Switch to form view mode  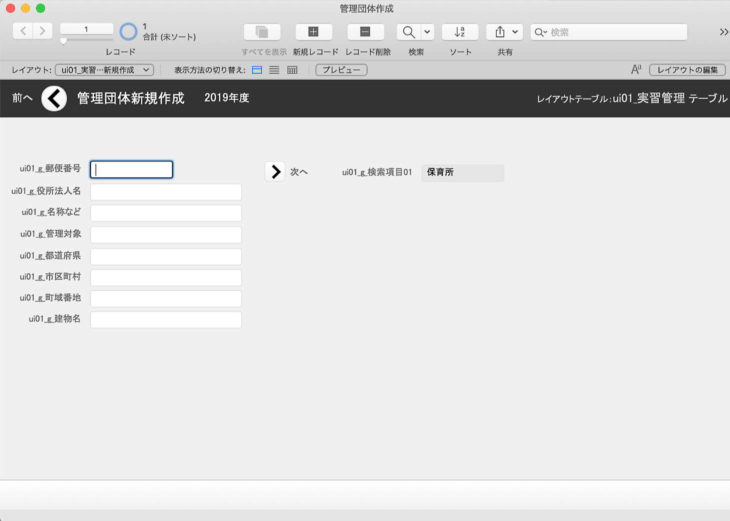coord(257,70)
